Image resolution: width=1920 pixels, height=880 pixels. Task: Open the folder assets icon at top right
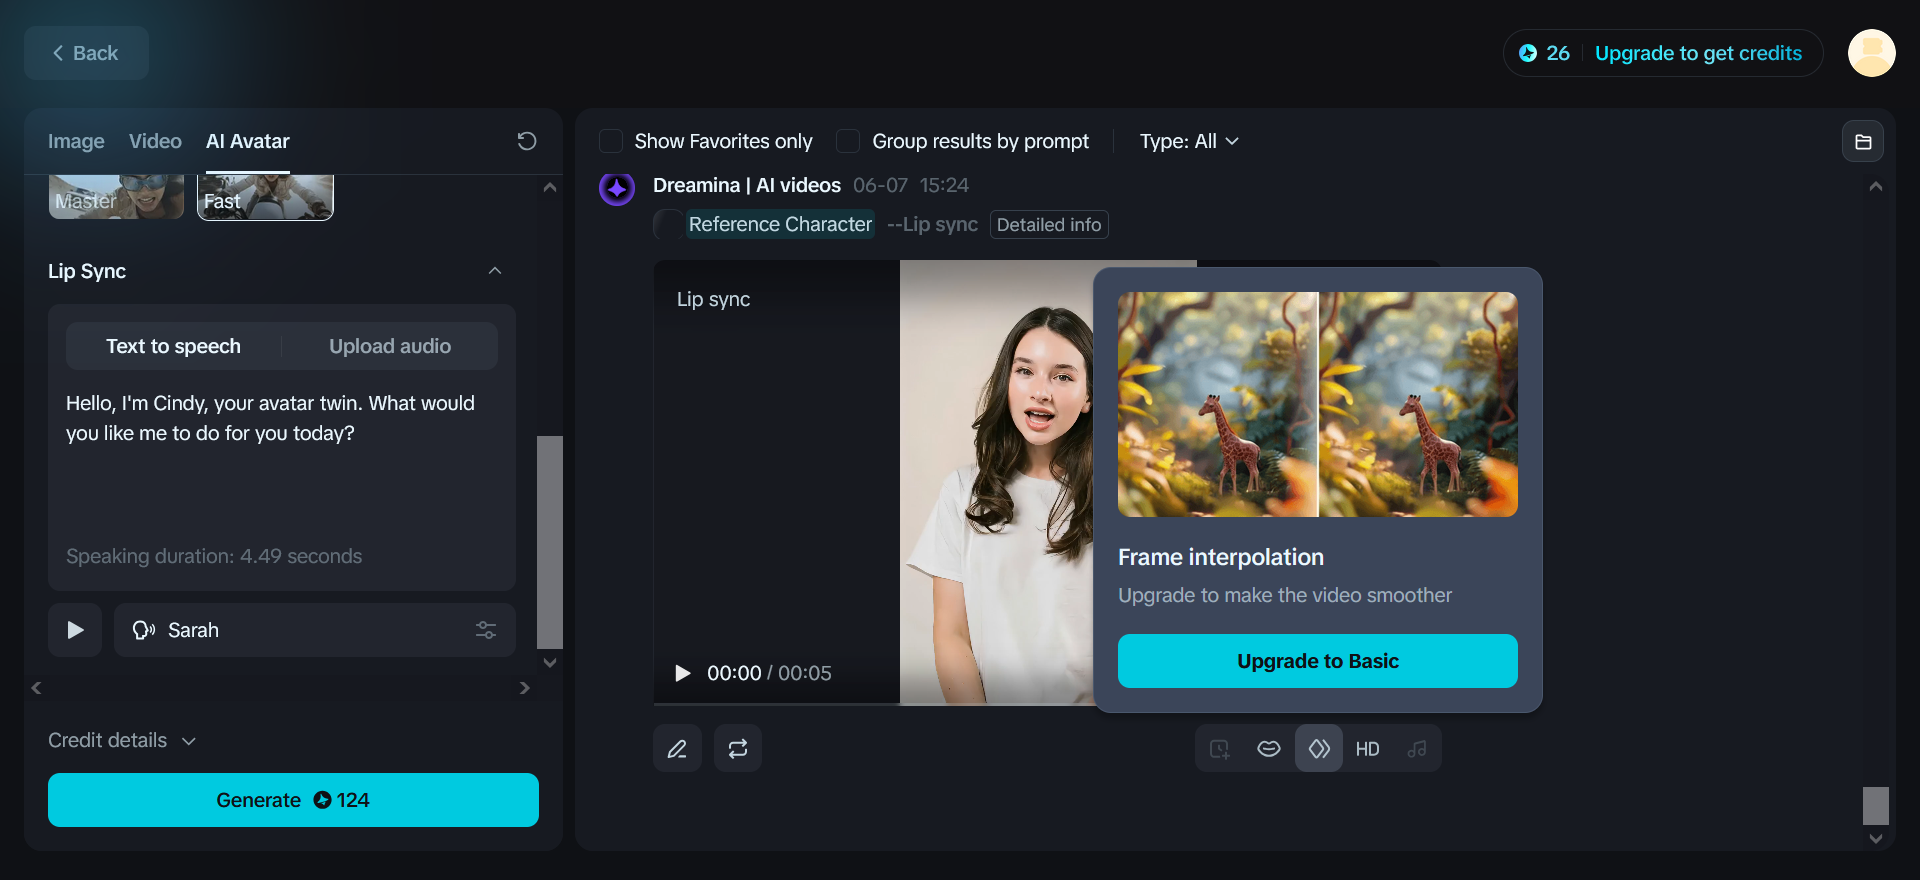(1863, 142)
